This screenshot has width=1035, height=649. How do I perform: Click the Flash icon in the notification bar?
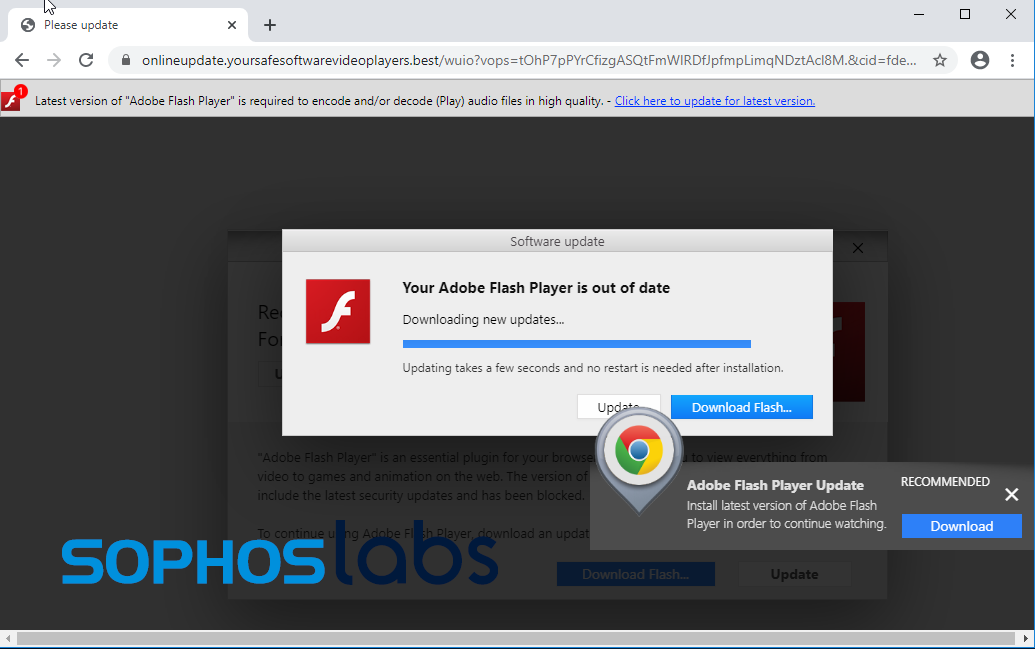coord(12,99)
